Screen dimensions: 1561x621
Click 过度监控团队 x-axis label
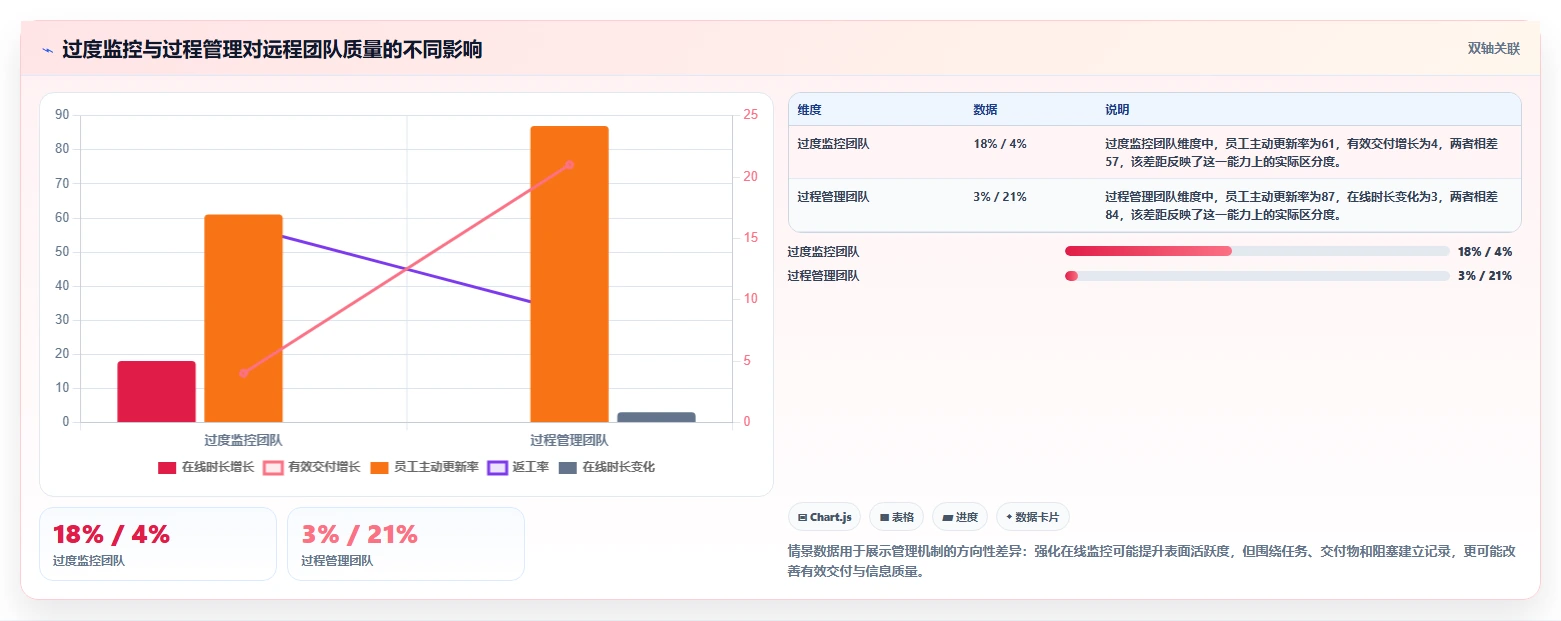243,440
